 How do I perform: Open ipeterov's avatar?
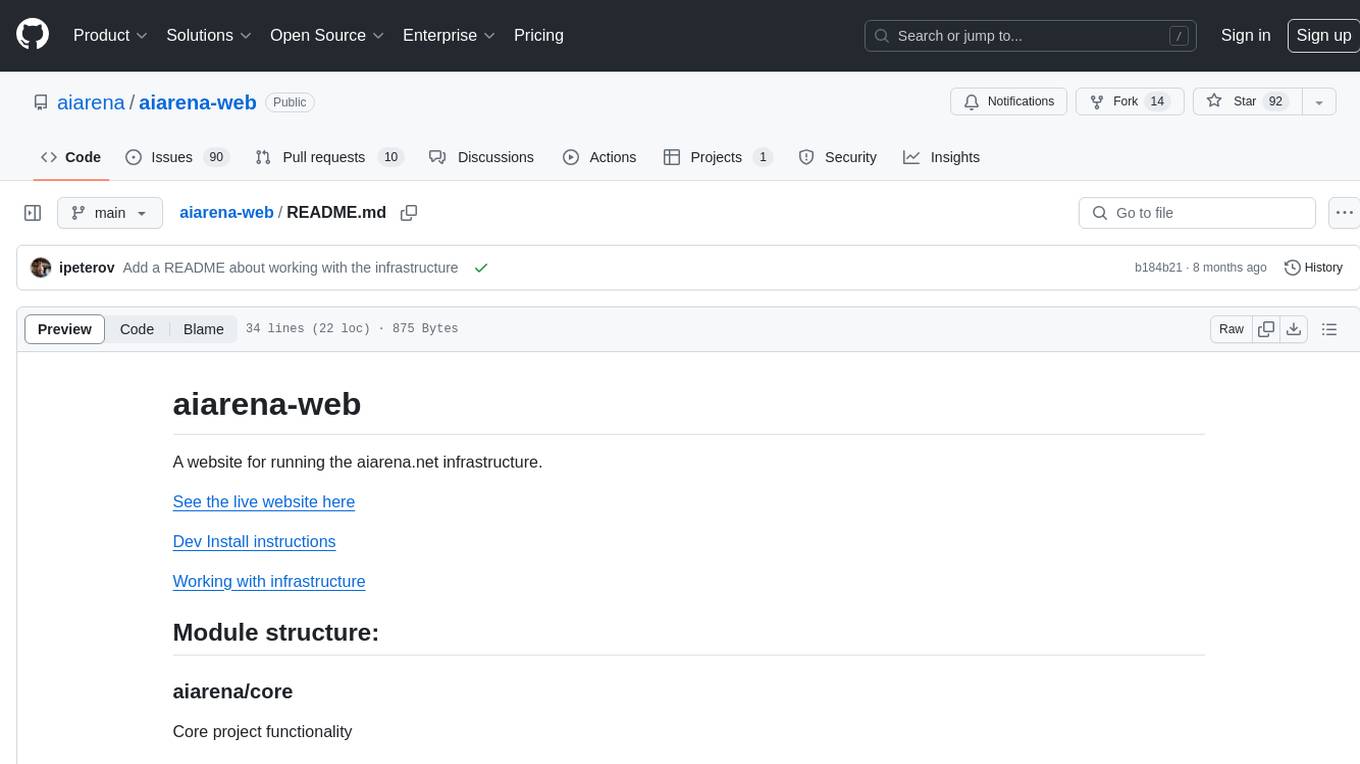(x=41, y=268)
